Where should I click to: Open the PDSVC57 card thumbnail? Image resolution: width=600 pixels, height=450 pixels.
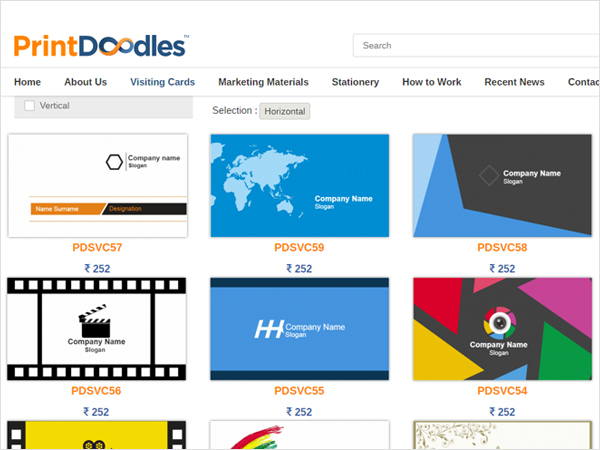click(98, 186)
